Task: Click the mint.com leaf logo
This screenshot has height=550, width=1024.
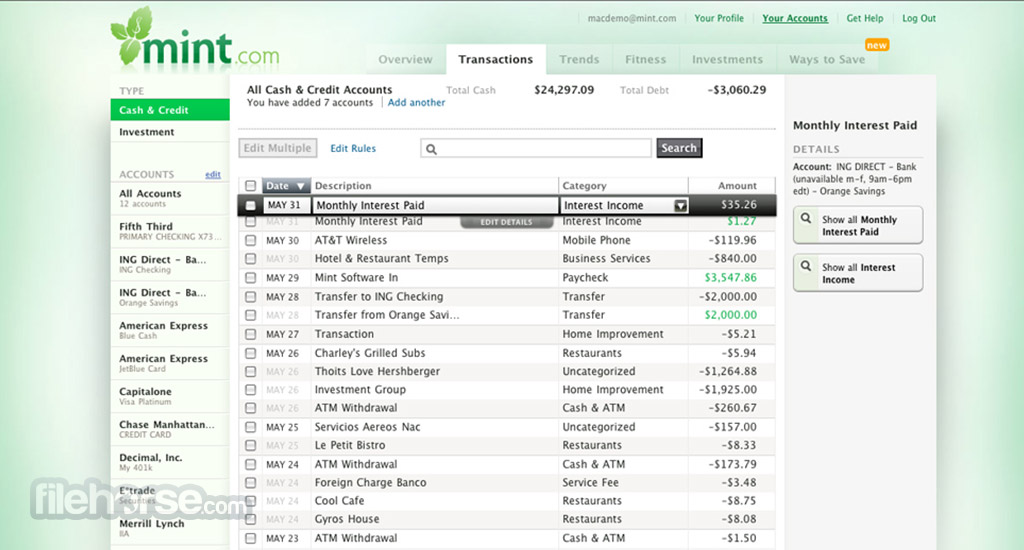Action: 195,38
